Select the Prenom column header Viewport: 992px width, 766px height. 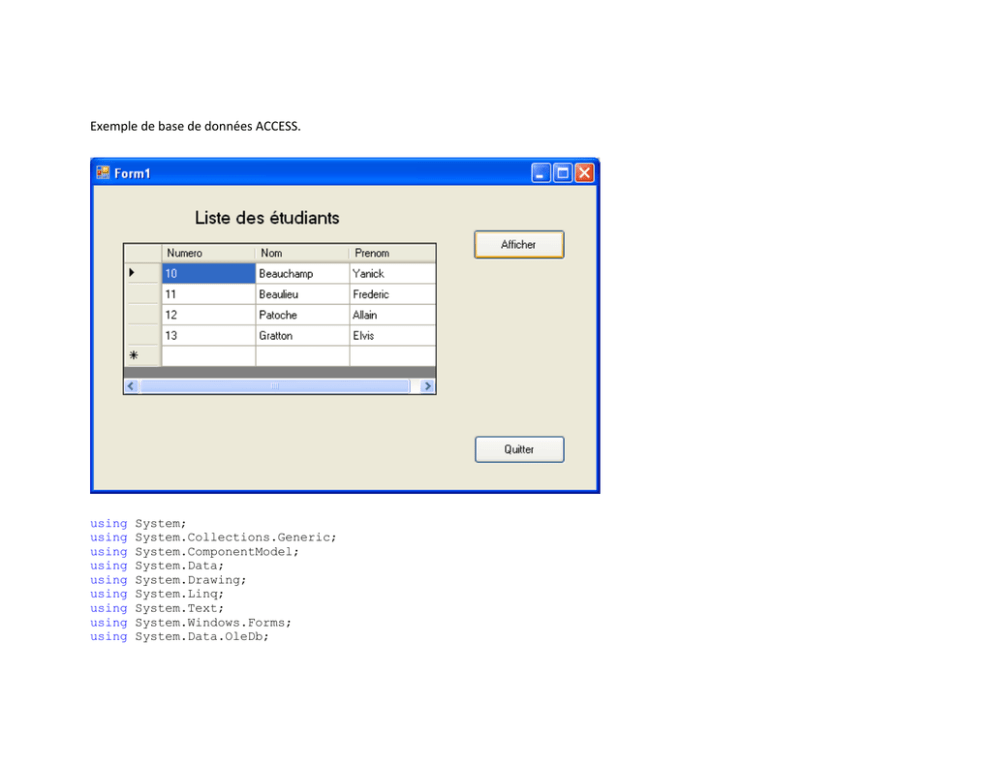[392, 253]
